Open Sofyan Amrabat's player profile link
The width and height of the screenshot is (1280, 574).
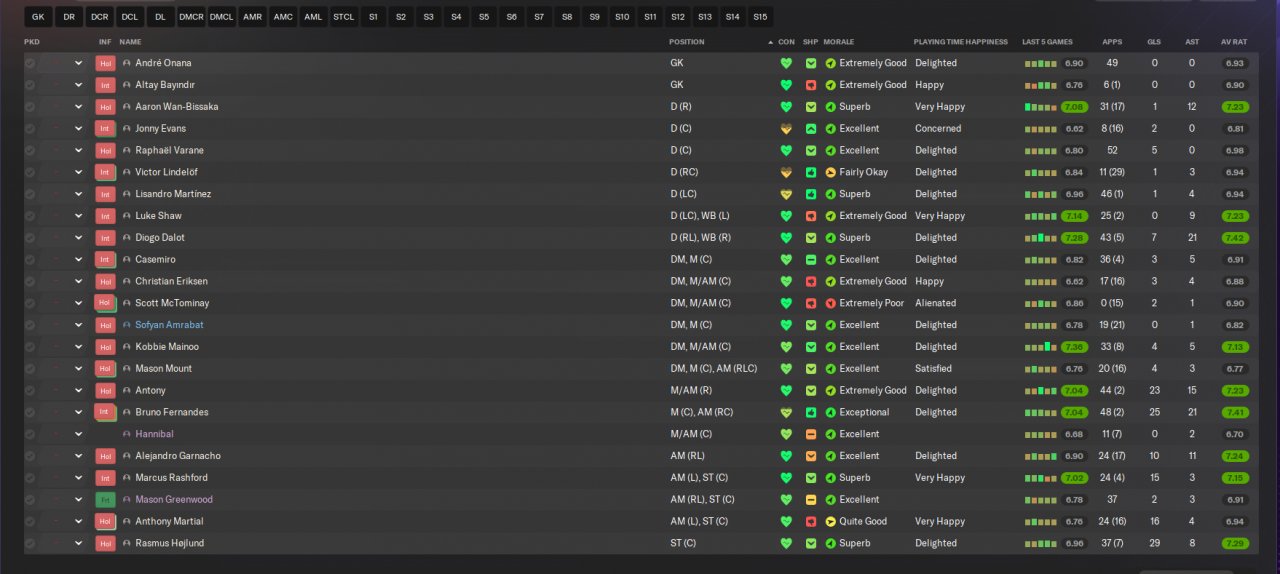169,325
